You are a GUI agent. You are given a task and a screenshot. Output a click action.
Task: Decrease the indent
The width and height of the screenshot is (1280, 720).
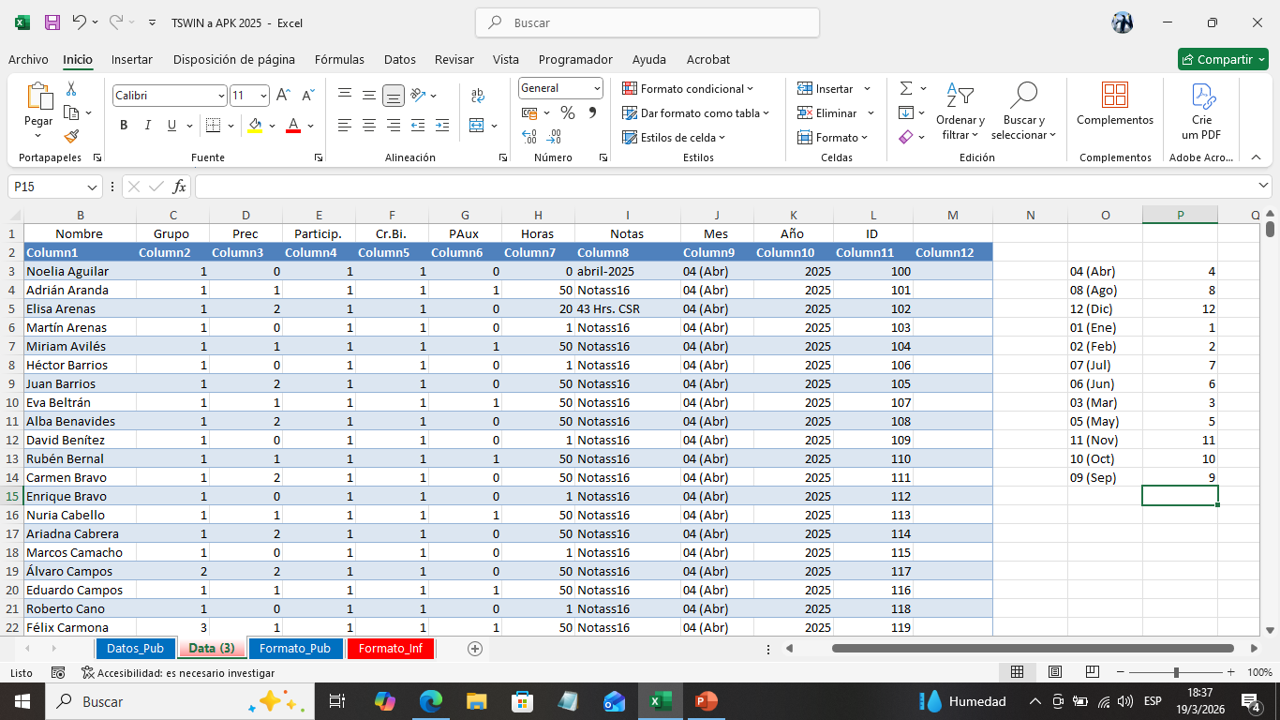[418, 125]
